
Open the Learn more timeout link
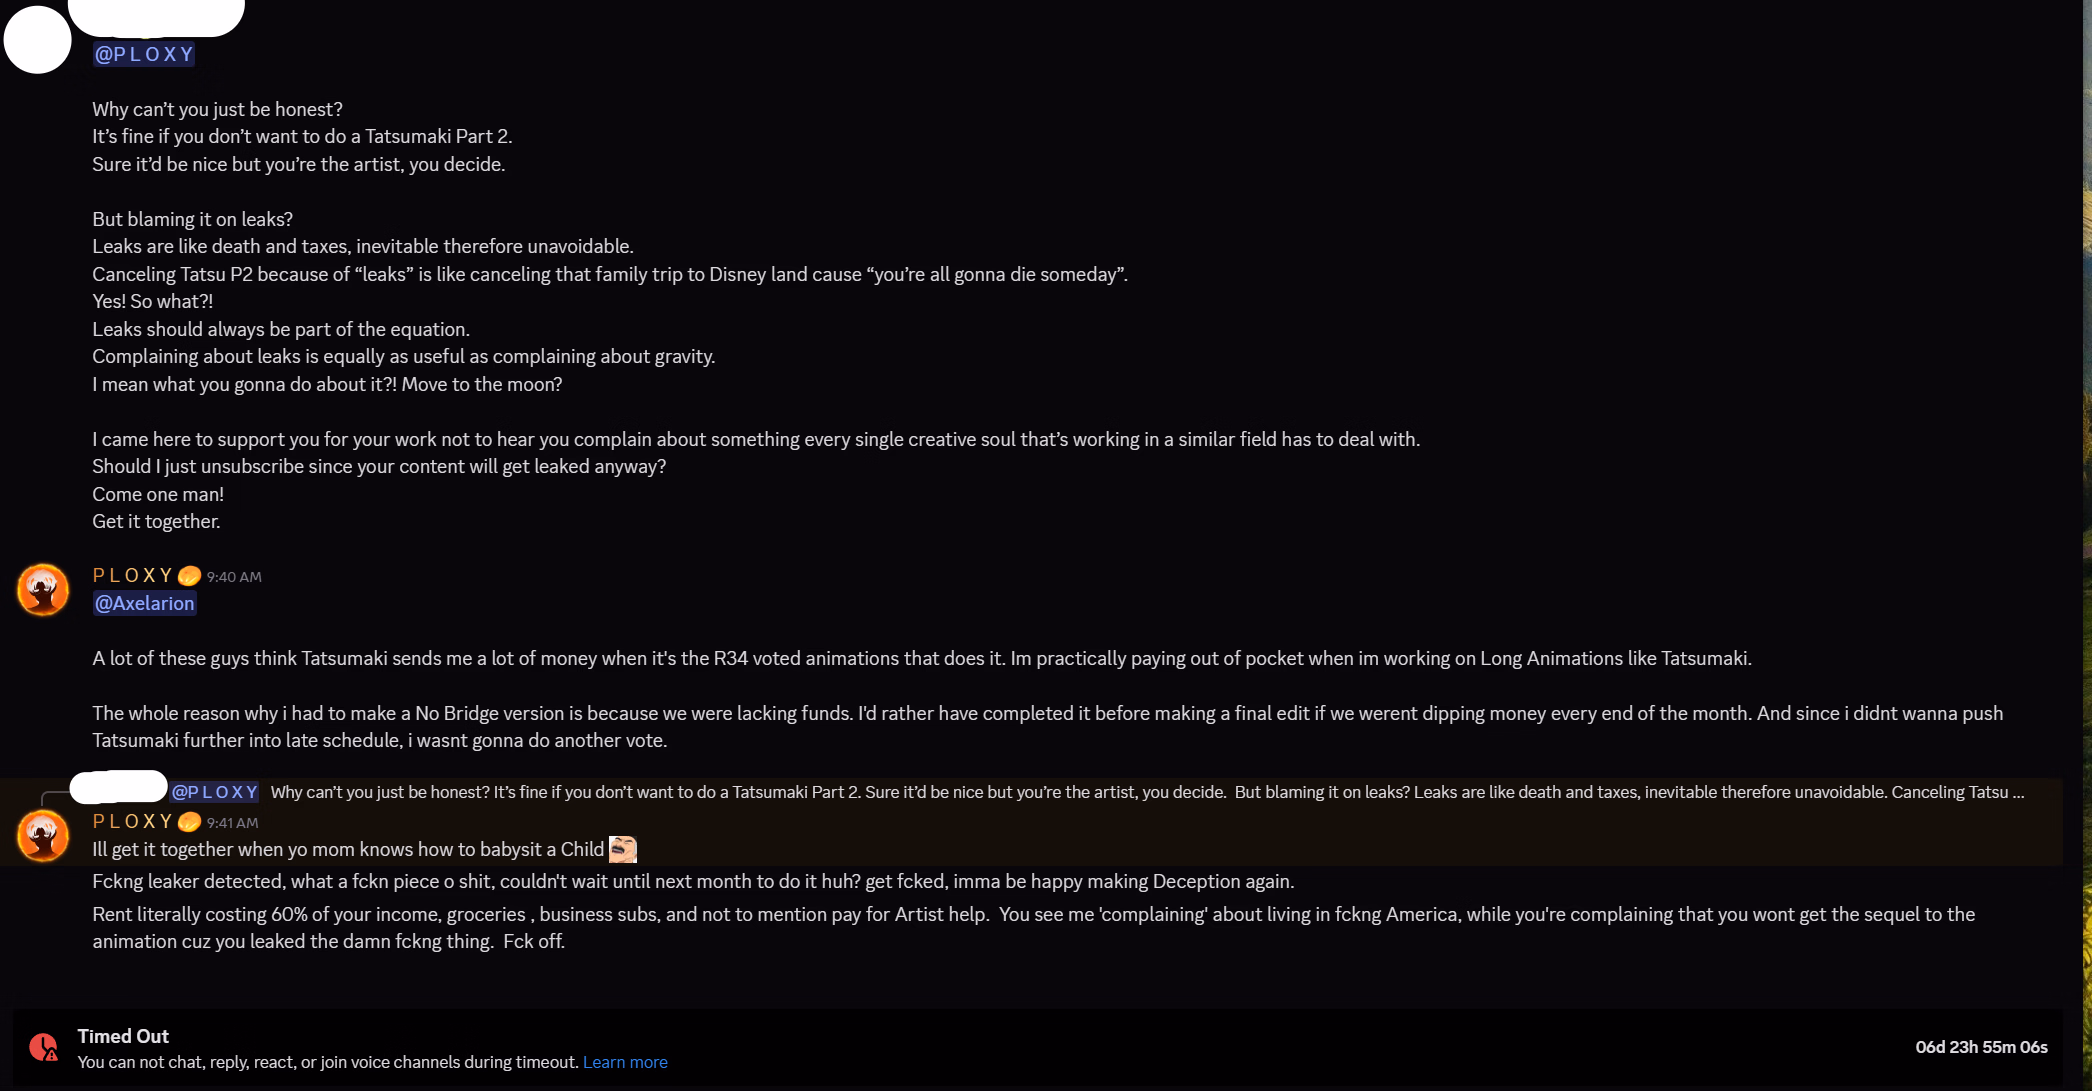[625, 1062]
